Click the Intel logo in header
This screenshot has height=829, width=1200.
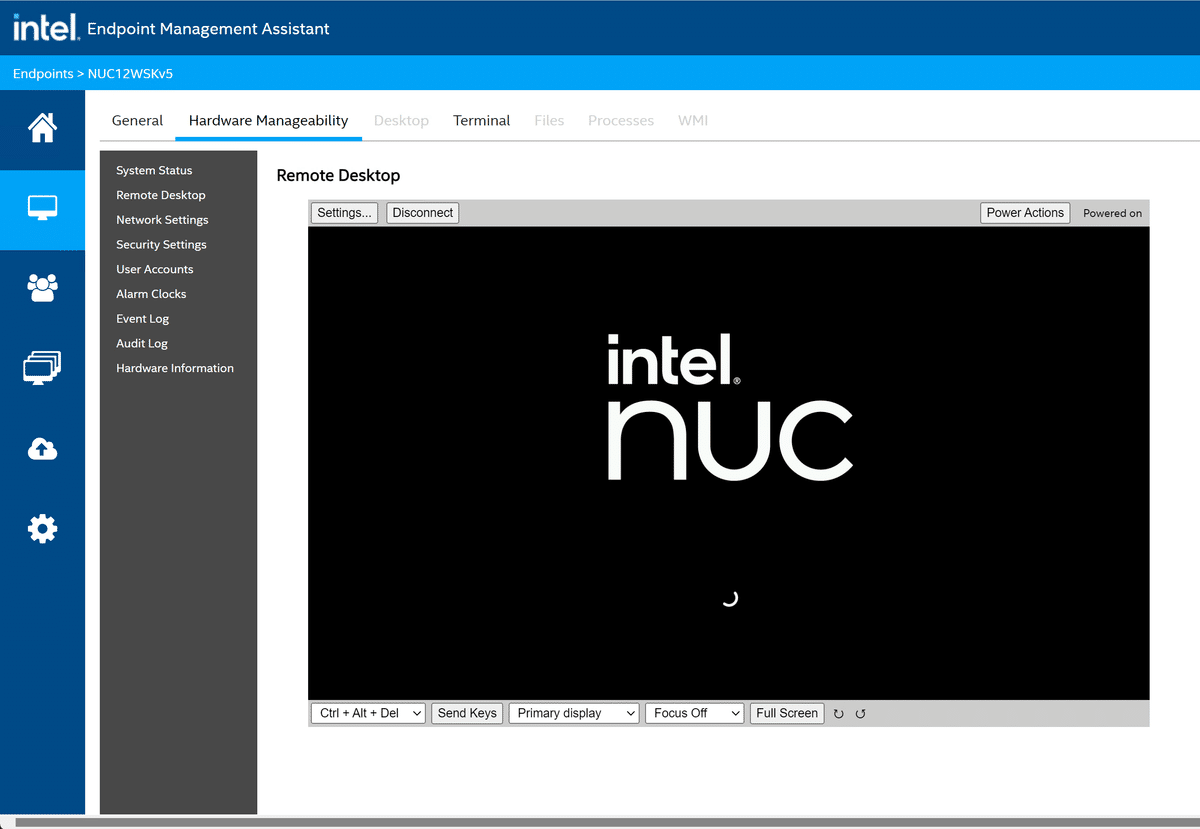[45, 28]
